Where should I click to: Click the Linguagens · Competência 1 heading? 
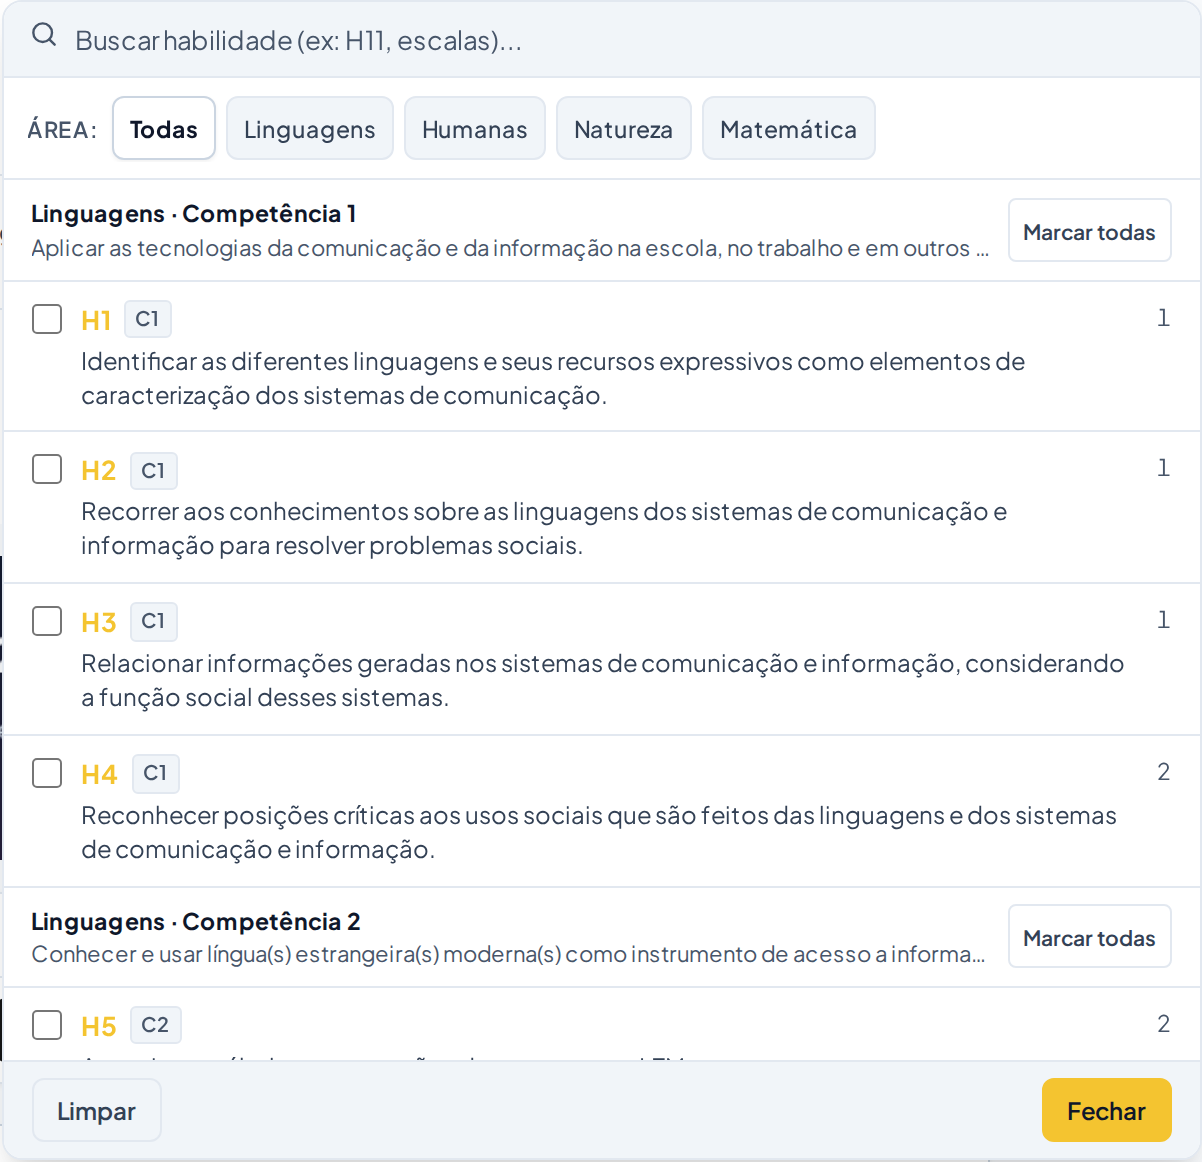click(194, 214)
